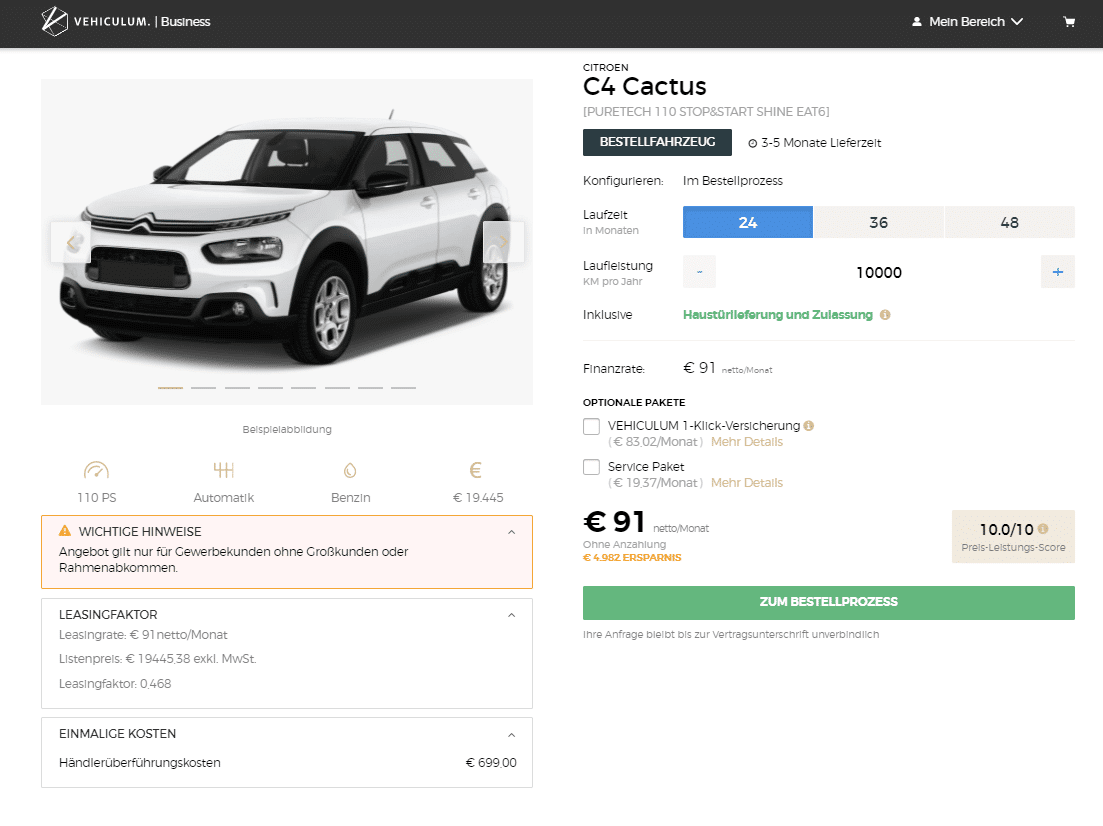
Task: Click the Laufleistung value 10000 field
Action: (879, 272)
